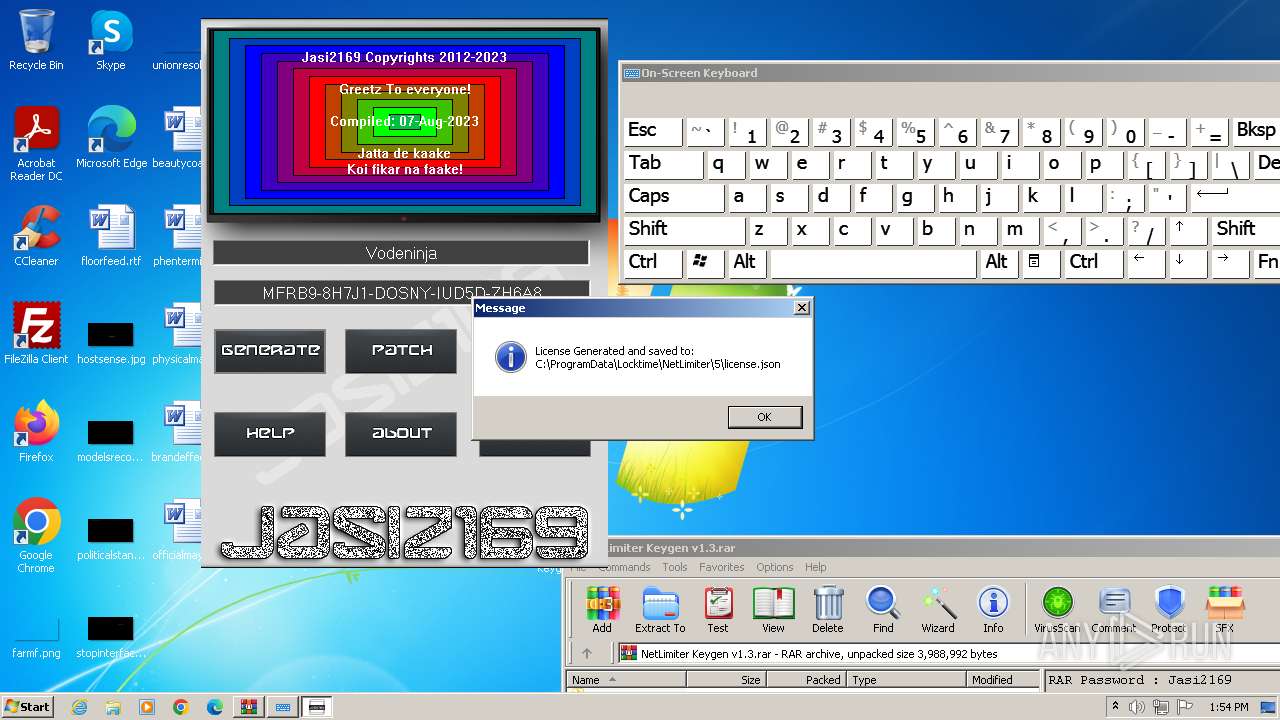Click Extract To in WinRAR toolbar
The image size is (1280, 720).
[660, 610]
